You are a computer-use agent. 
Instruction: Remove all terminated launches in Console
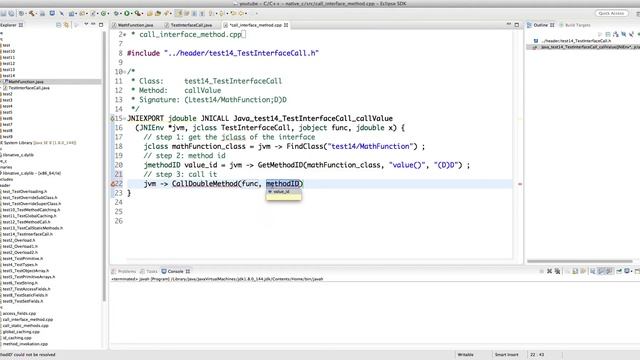[x=557, y=271]
